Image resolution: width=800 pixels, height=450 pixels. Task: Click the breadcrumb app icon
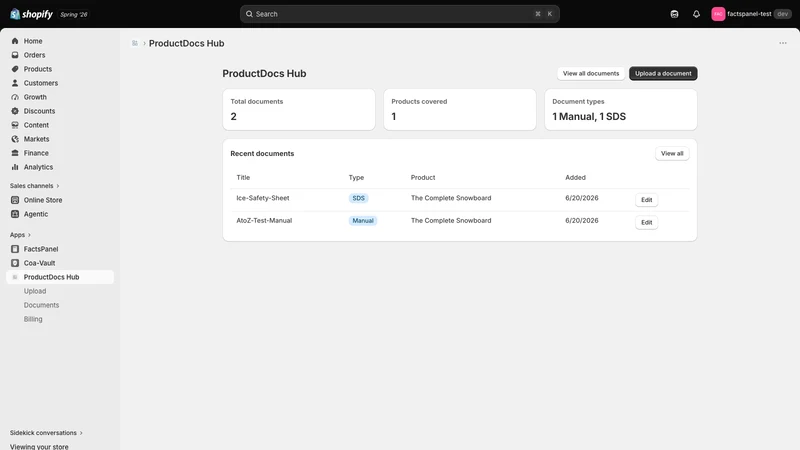click(135, 43)
